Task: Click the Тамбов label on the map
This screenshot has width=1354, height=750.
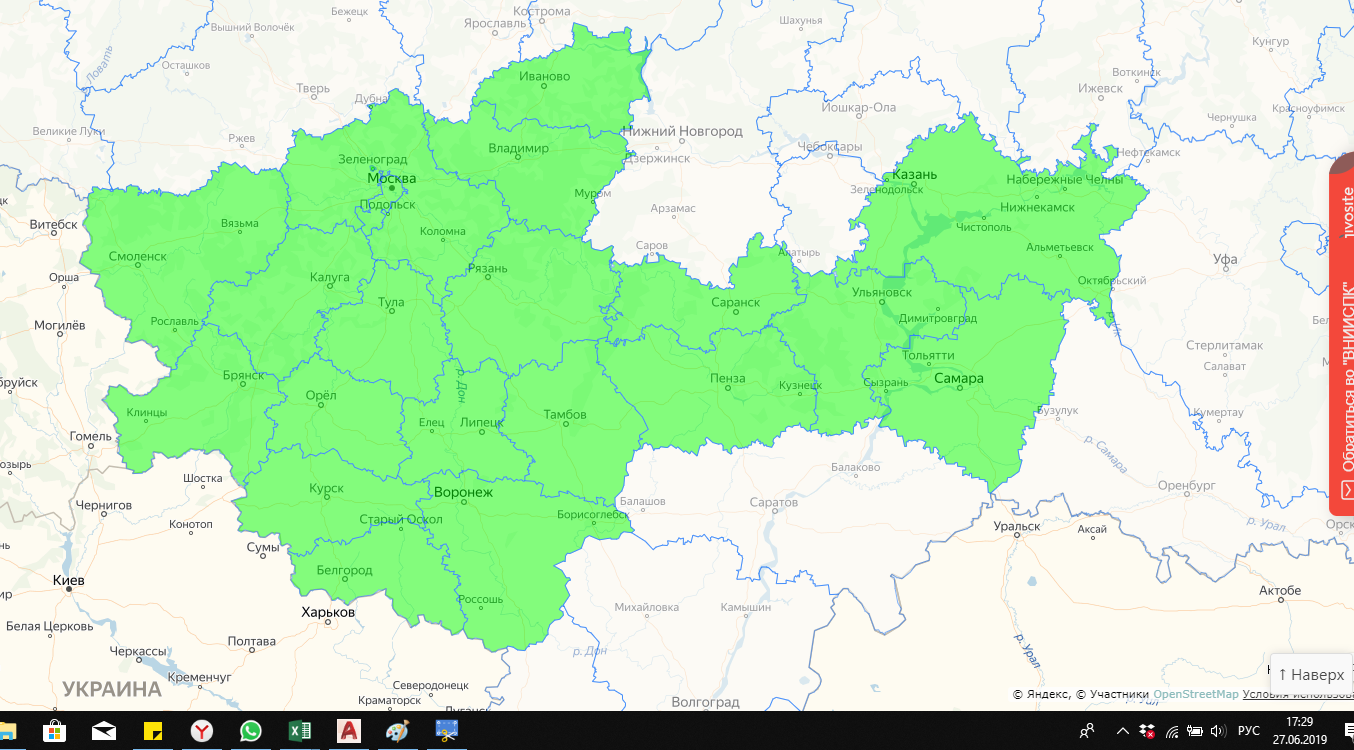Action: [564, 414]
